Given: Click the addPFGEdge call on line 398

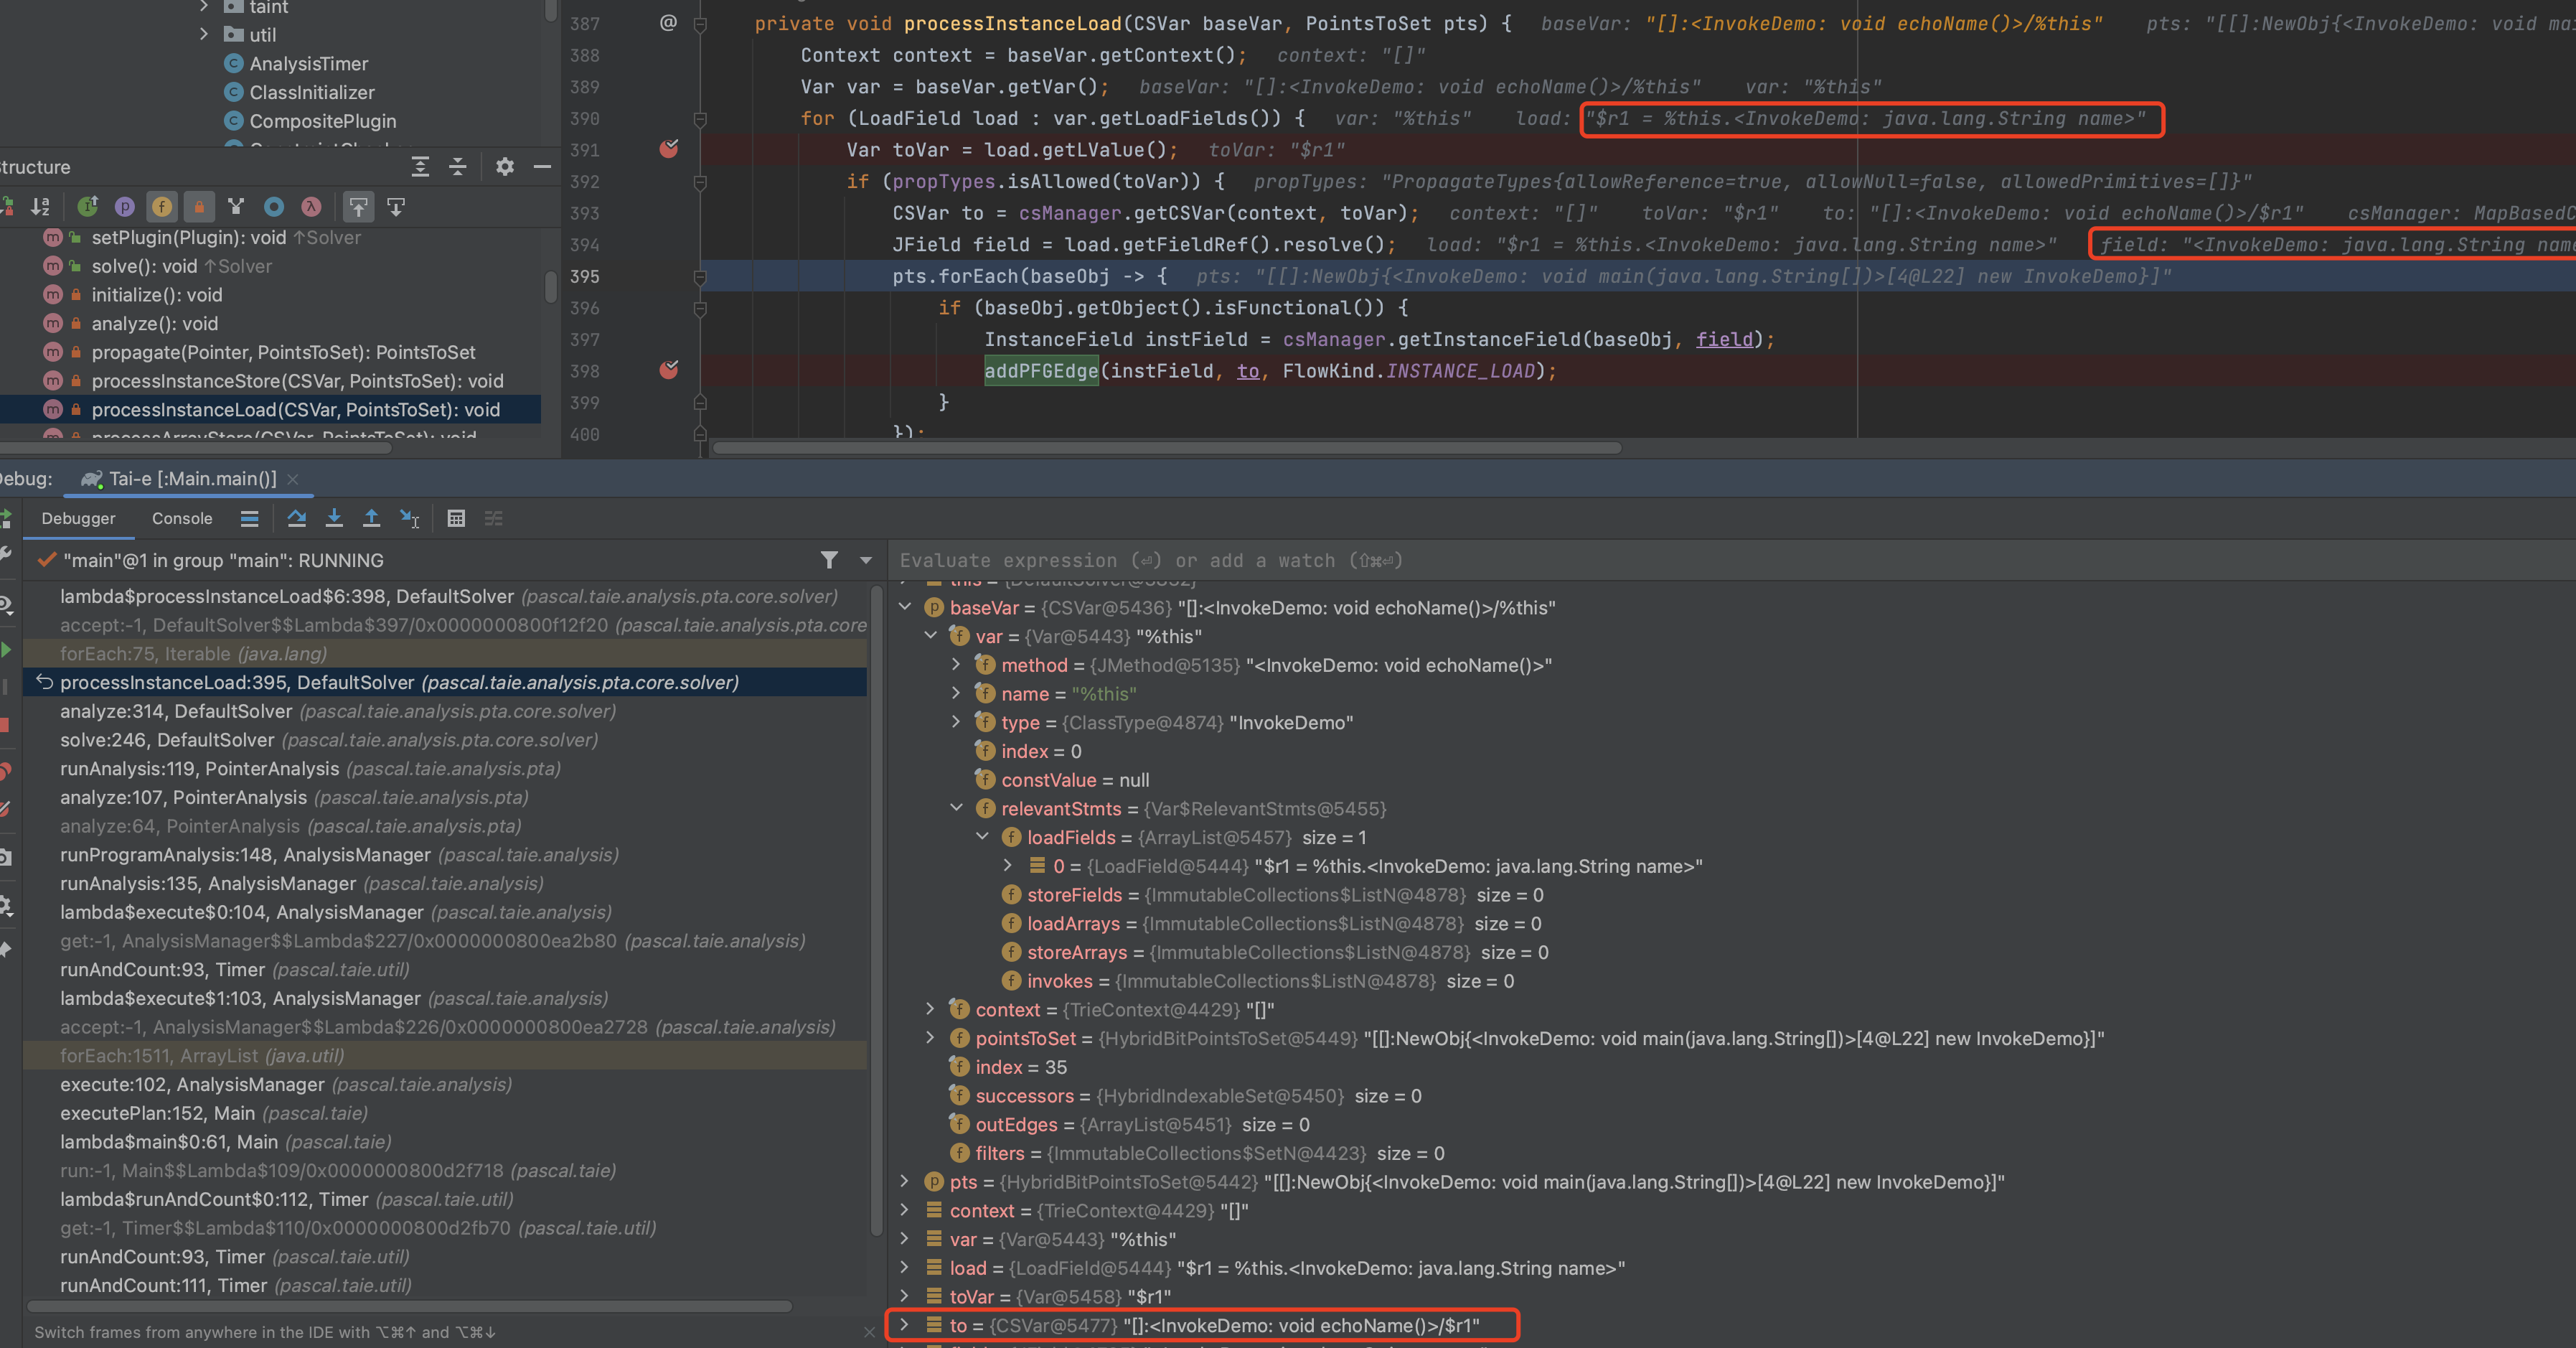Looking at the screenshot, I should pos(1041,371).
